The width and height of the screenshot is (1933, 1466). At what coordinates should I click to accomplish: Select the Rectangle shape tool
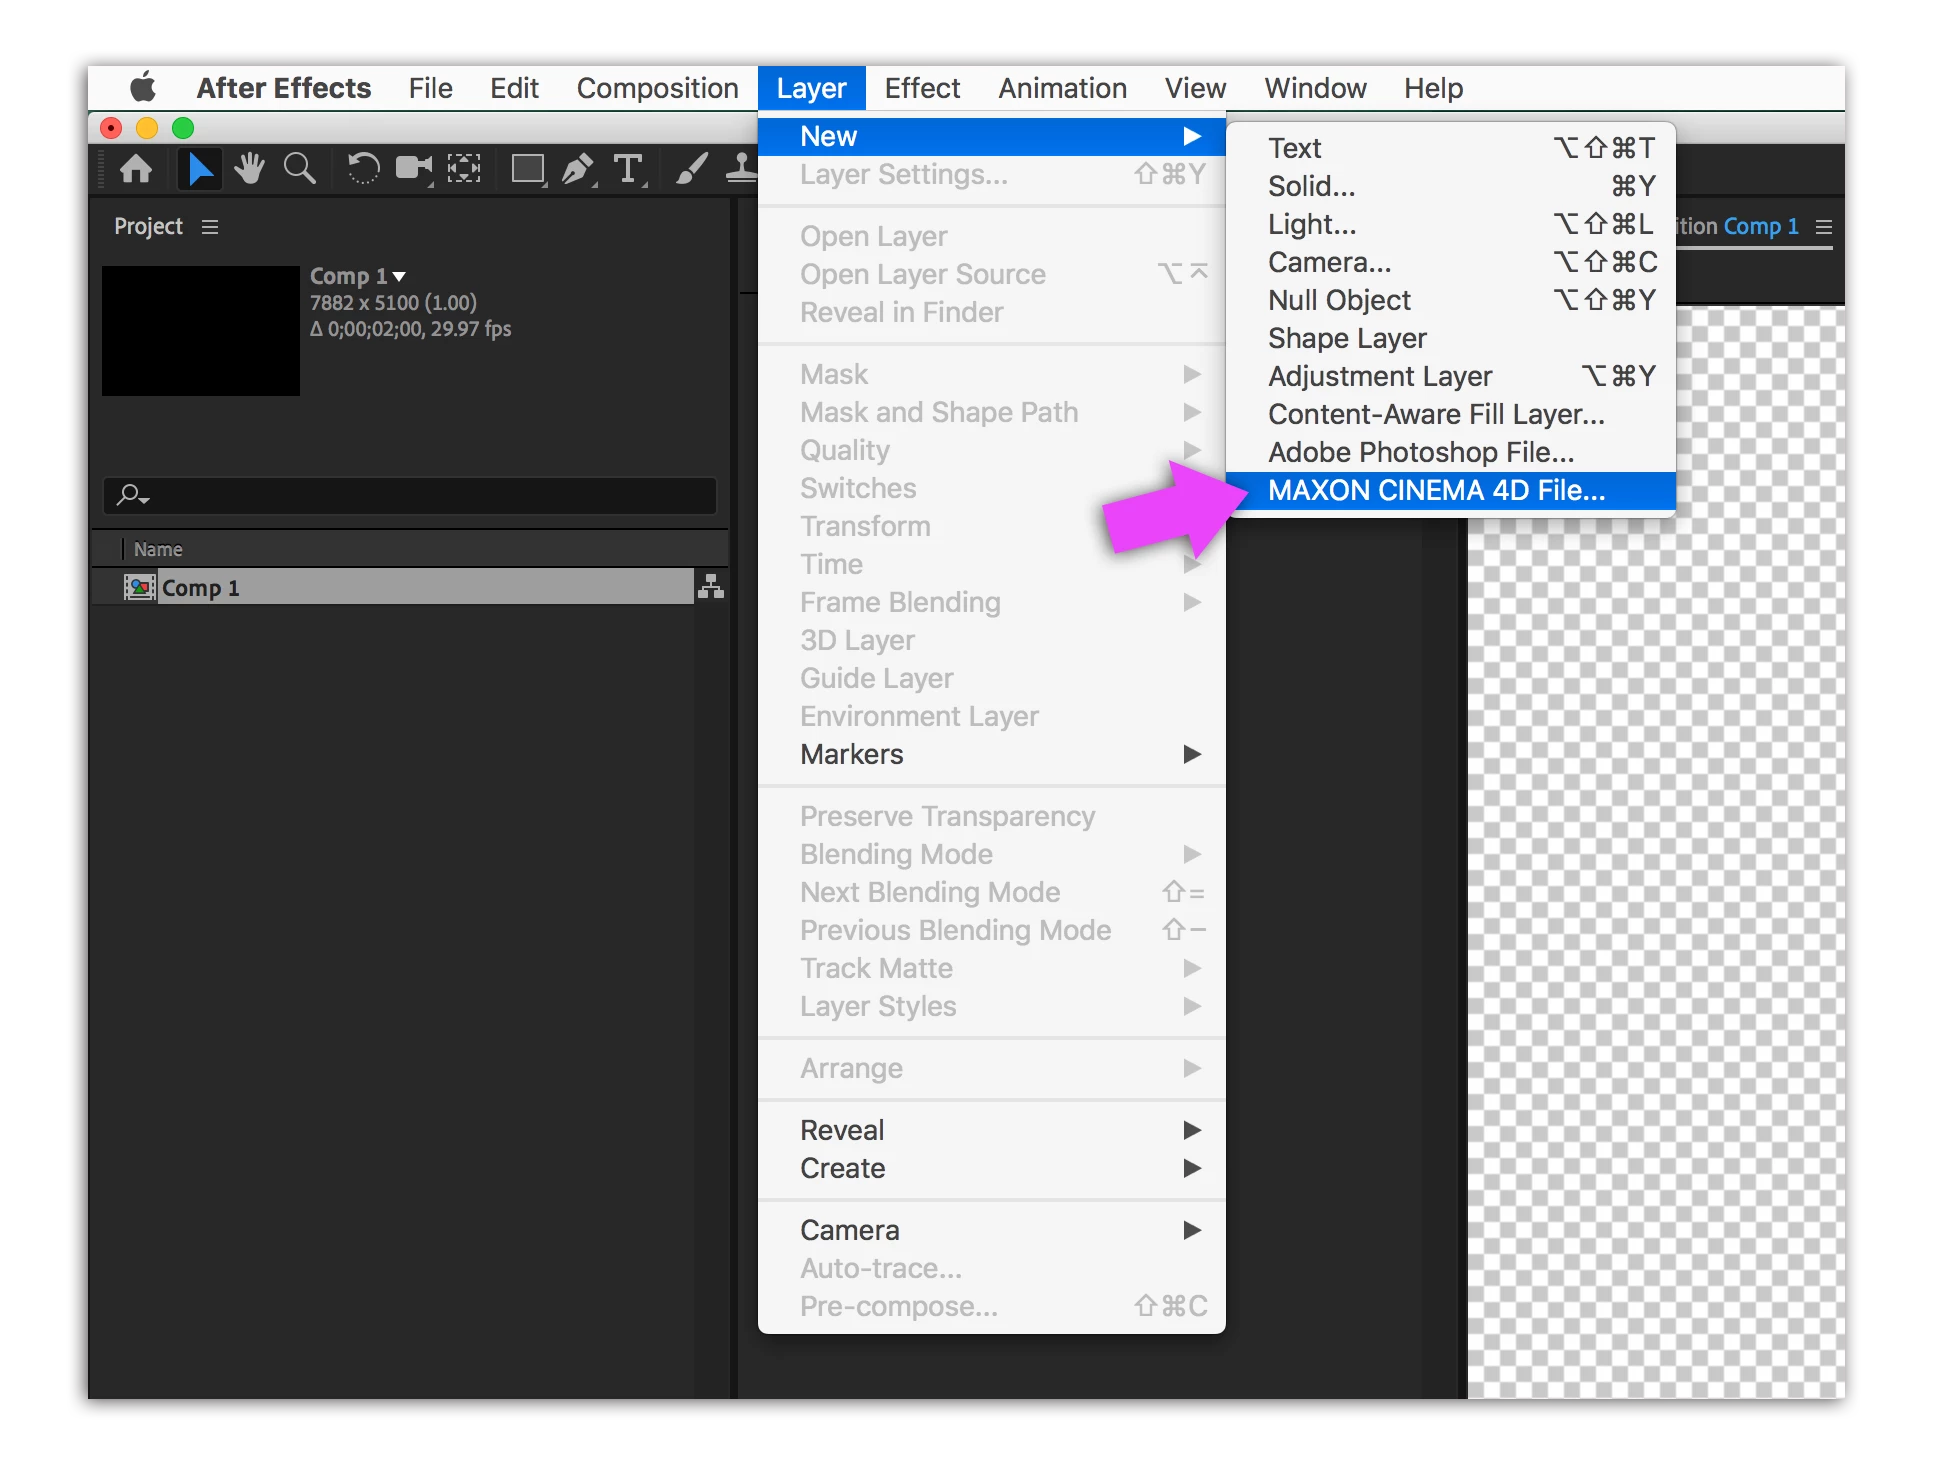point(527,169)
